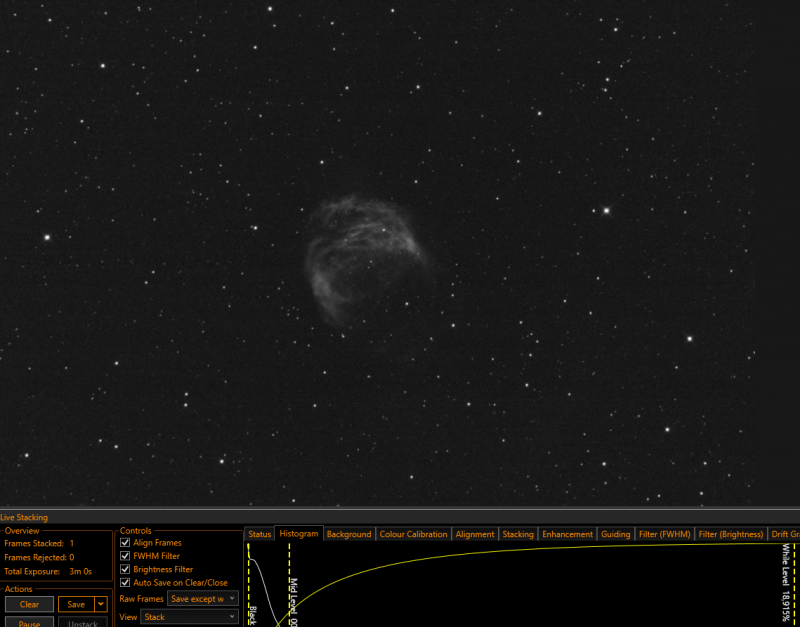The width and height of the screenshot is (800, 627).
Task: Open the Raw Frames dropdown
Action: coord(203,599)
